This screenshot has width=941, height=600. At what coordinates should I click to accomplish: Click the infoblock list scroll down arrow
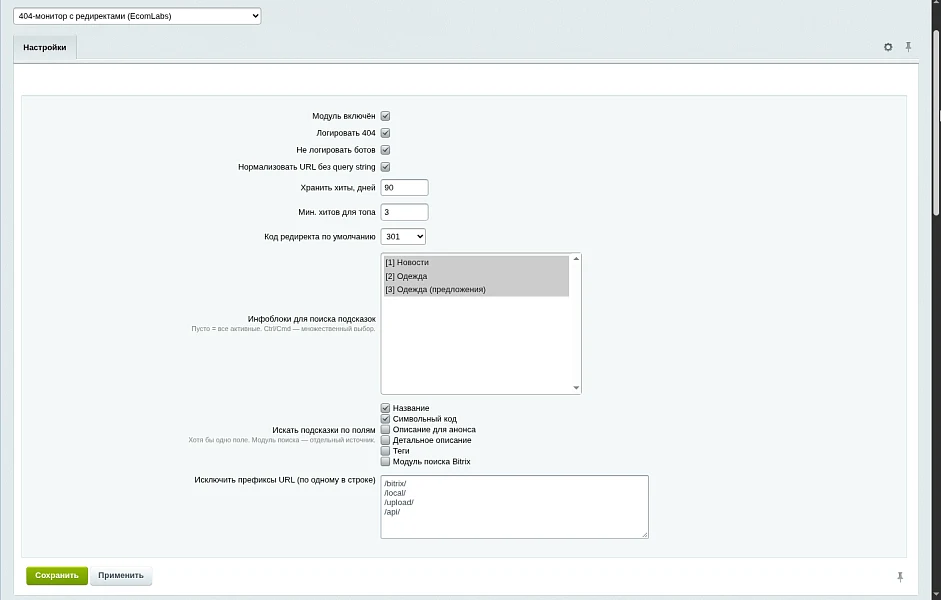[576, 388]
